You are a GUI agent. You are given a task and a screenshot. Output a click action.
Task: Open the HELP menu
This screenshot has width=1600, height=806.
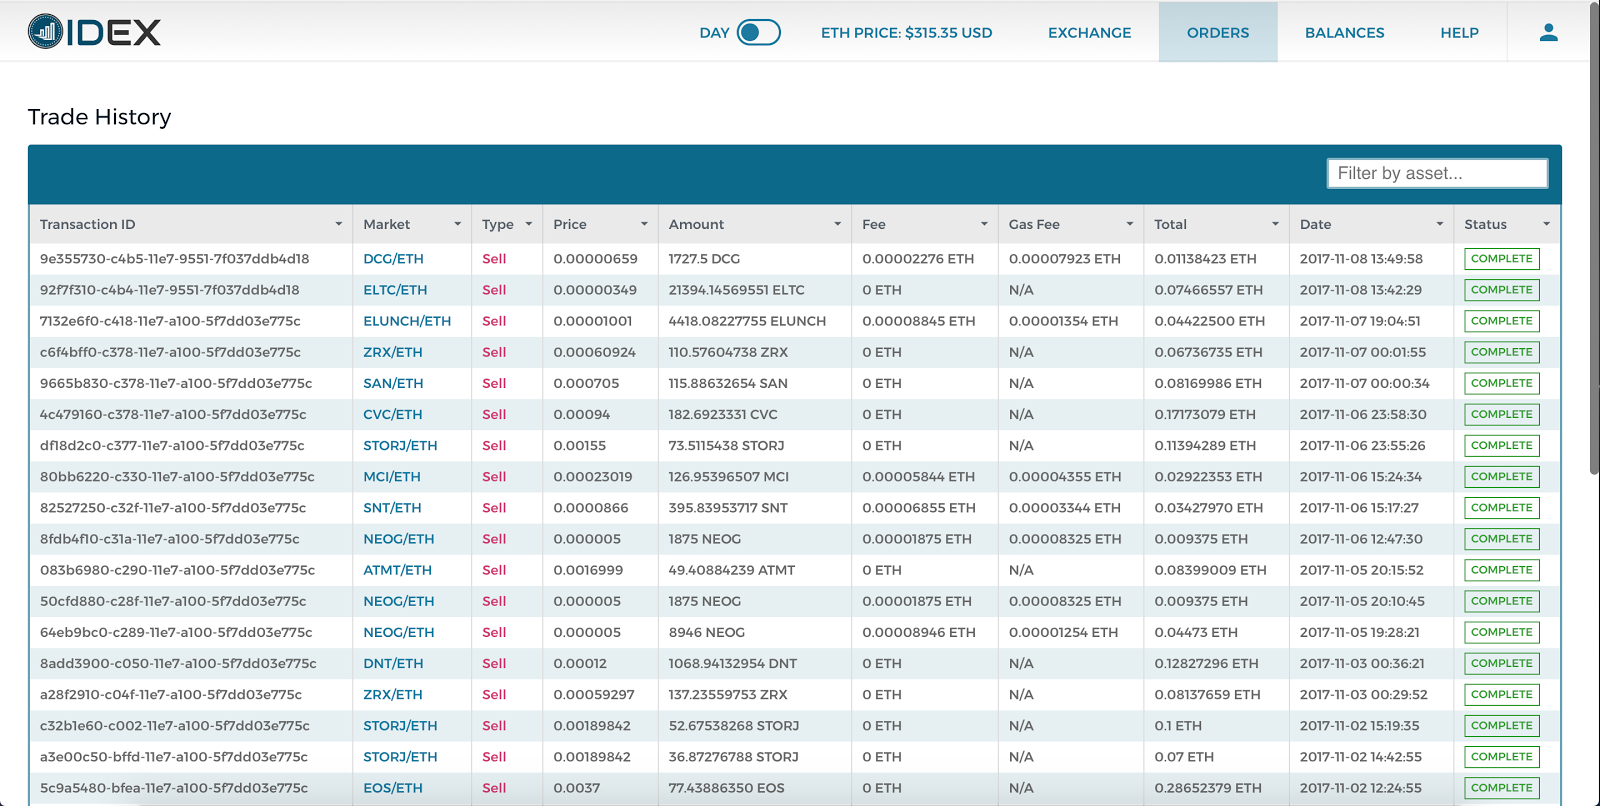(x=1459, y=33)
